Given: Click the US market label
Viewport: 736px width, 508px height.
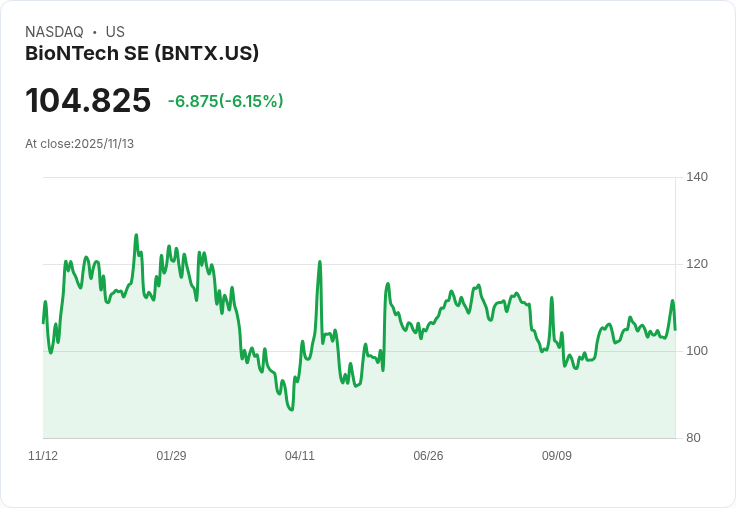Looking at the screenshot, I should click(x=115, y=32).
